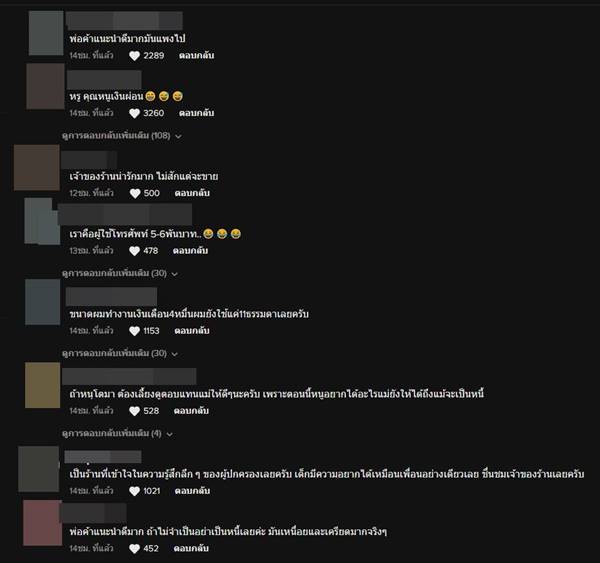Screen dimensions: 600x563
Task: Reply to the comment with 500 likes
Action: [192, 193]
